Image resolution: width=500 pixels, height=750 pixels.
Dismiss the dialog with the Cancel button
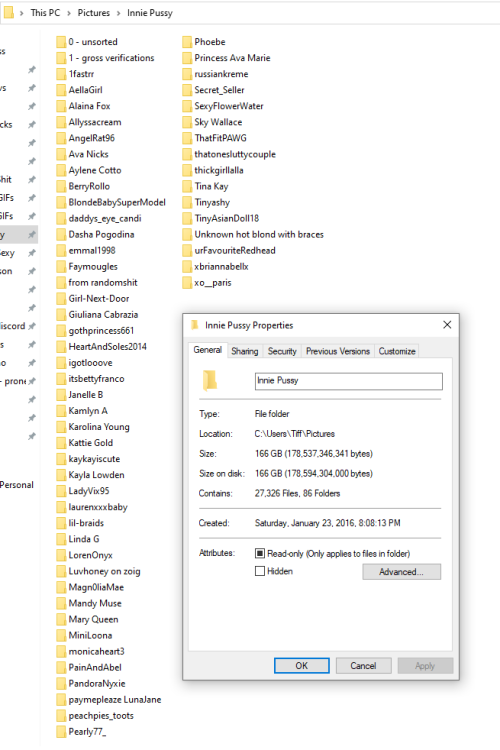[x=363, y=665]
